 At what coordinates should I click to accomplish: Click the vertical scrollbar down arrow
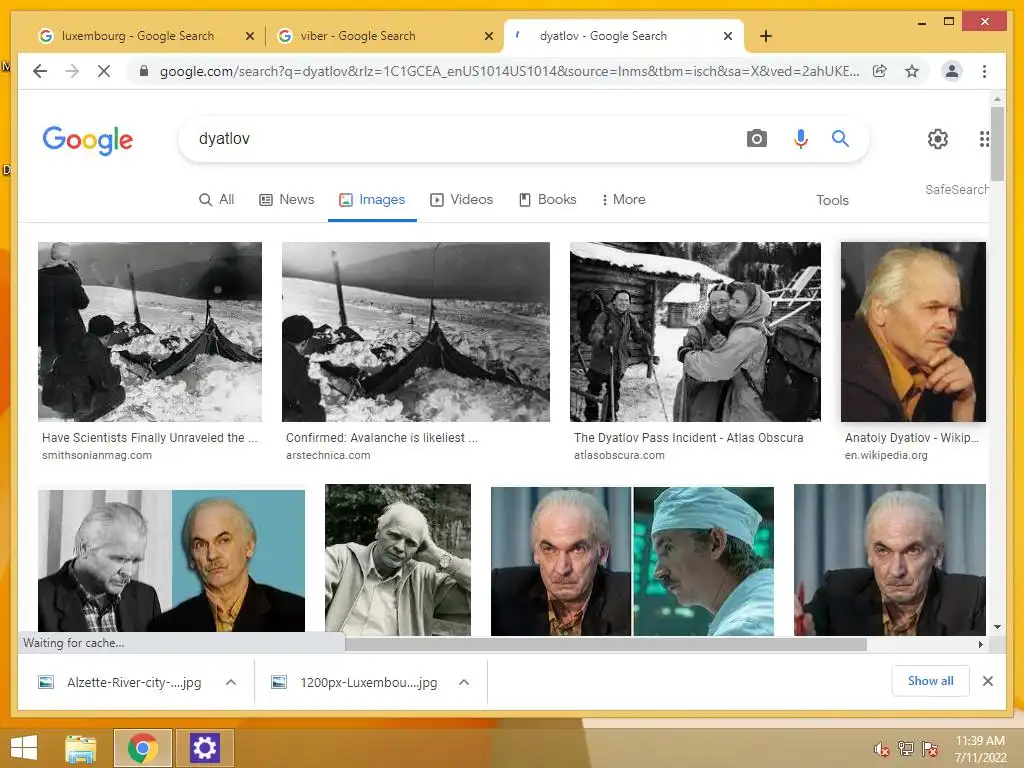tap(997, 627)
